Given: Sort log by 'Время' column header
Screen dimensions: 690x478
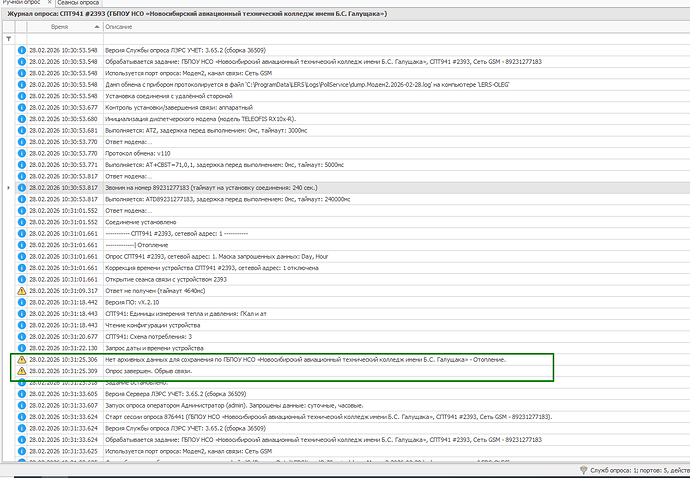Looking at the screenshot, I should 60,28.
